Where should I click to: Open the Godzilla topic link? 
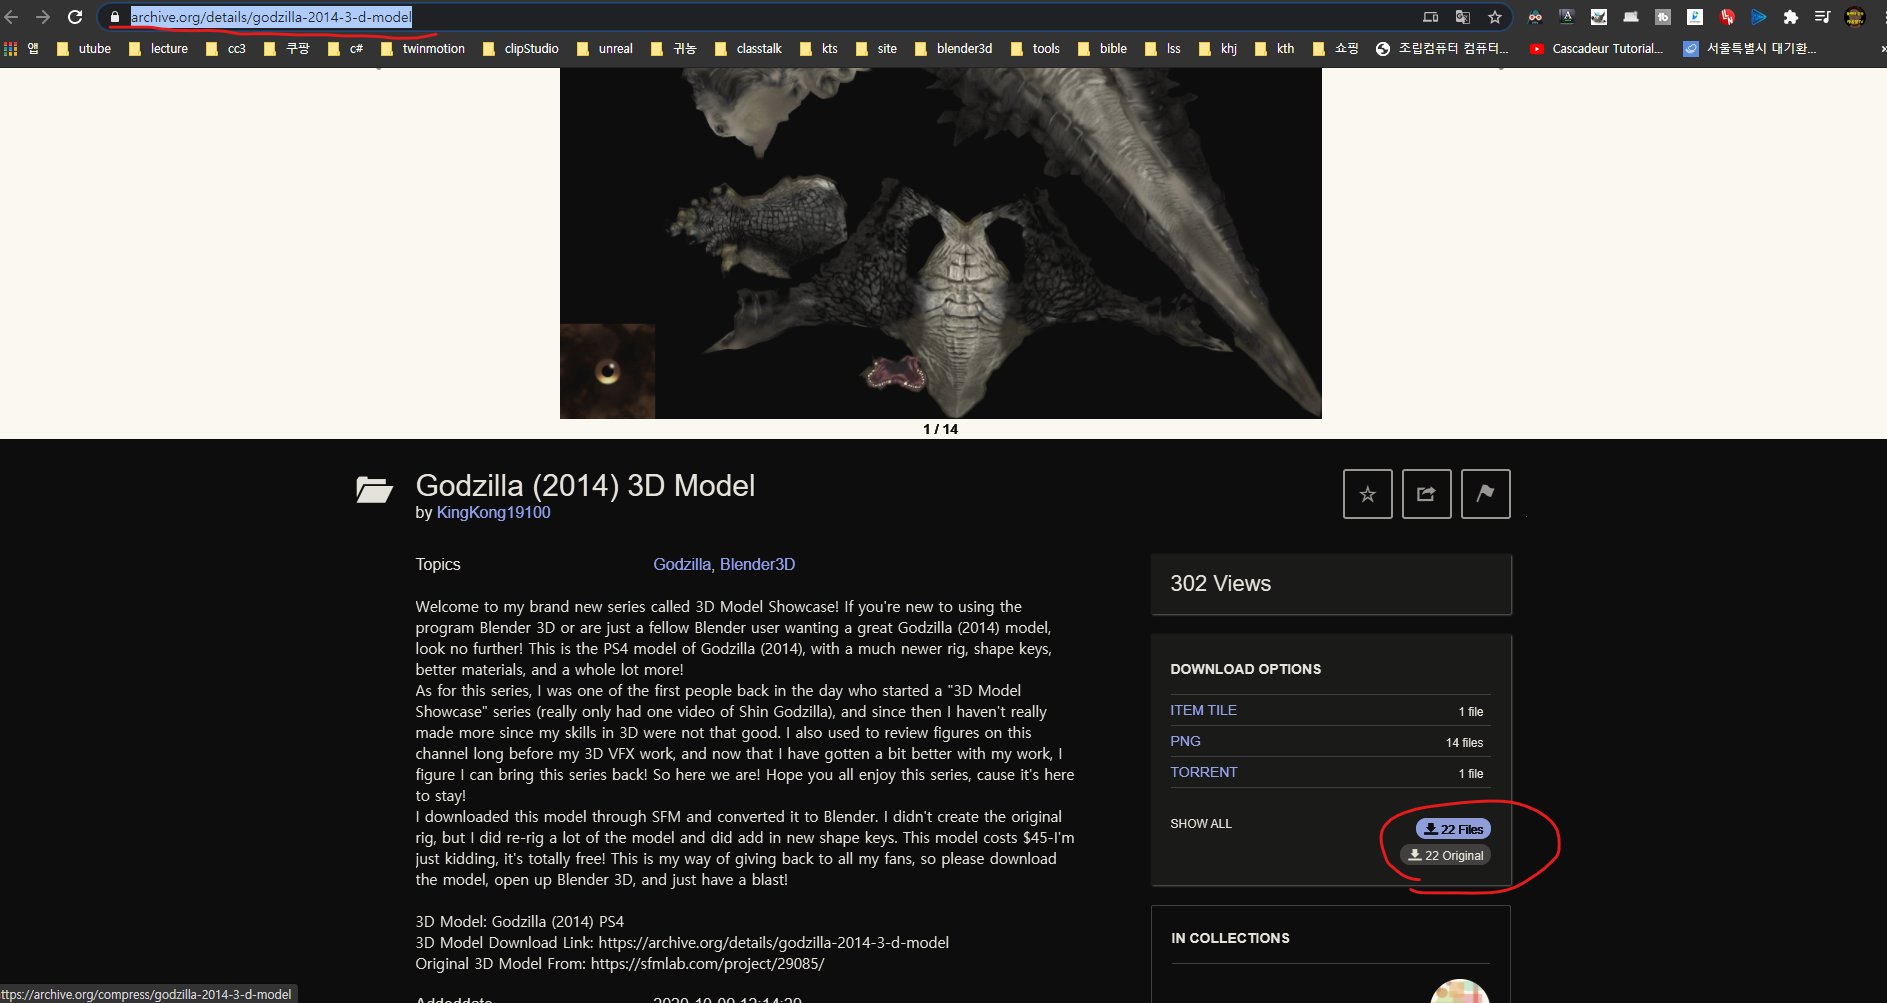(x=682, y=564)
